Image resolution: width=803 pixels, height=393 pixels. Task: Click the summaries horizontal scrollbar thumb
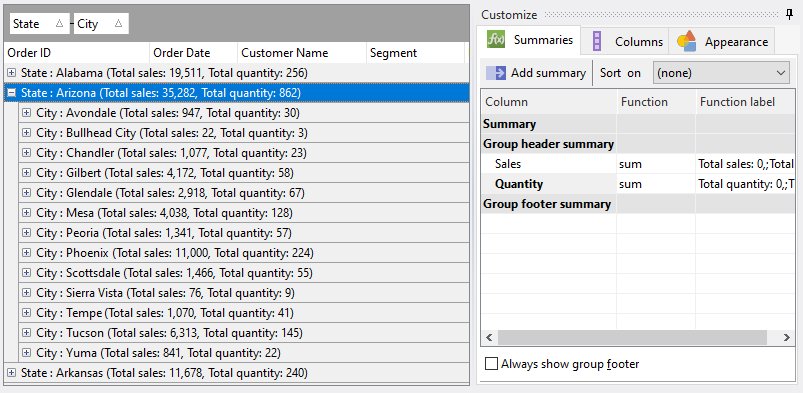pos(632,337)
